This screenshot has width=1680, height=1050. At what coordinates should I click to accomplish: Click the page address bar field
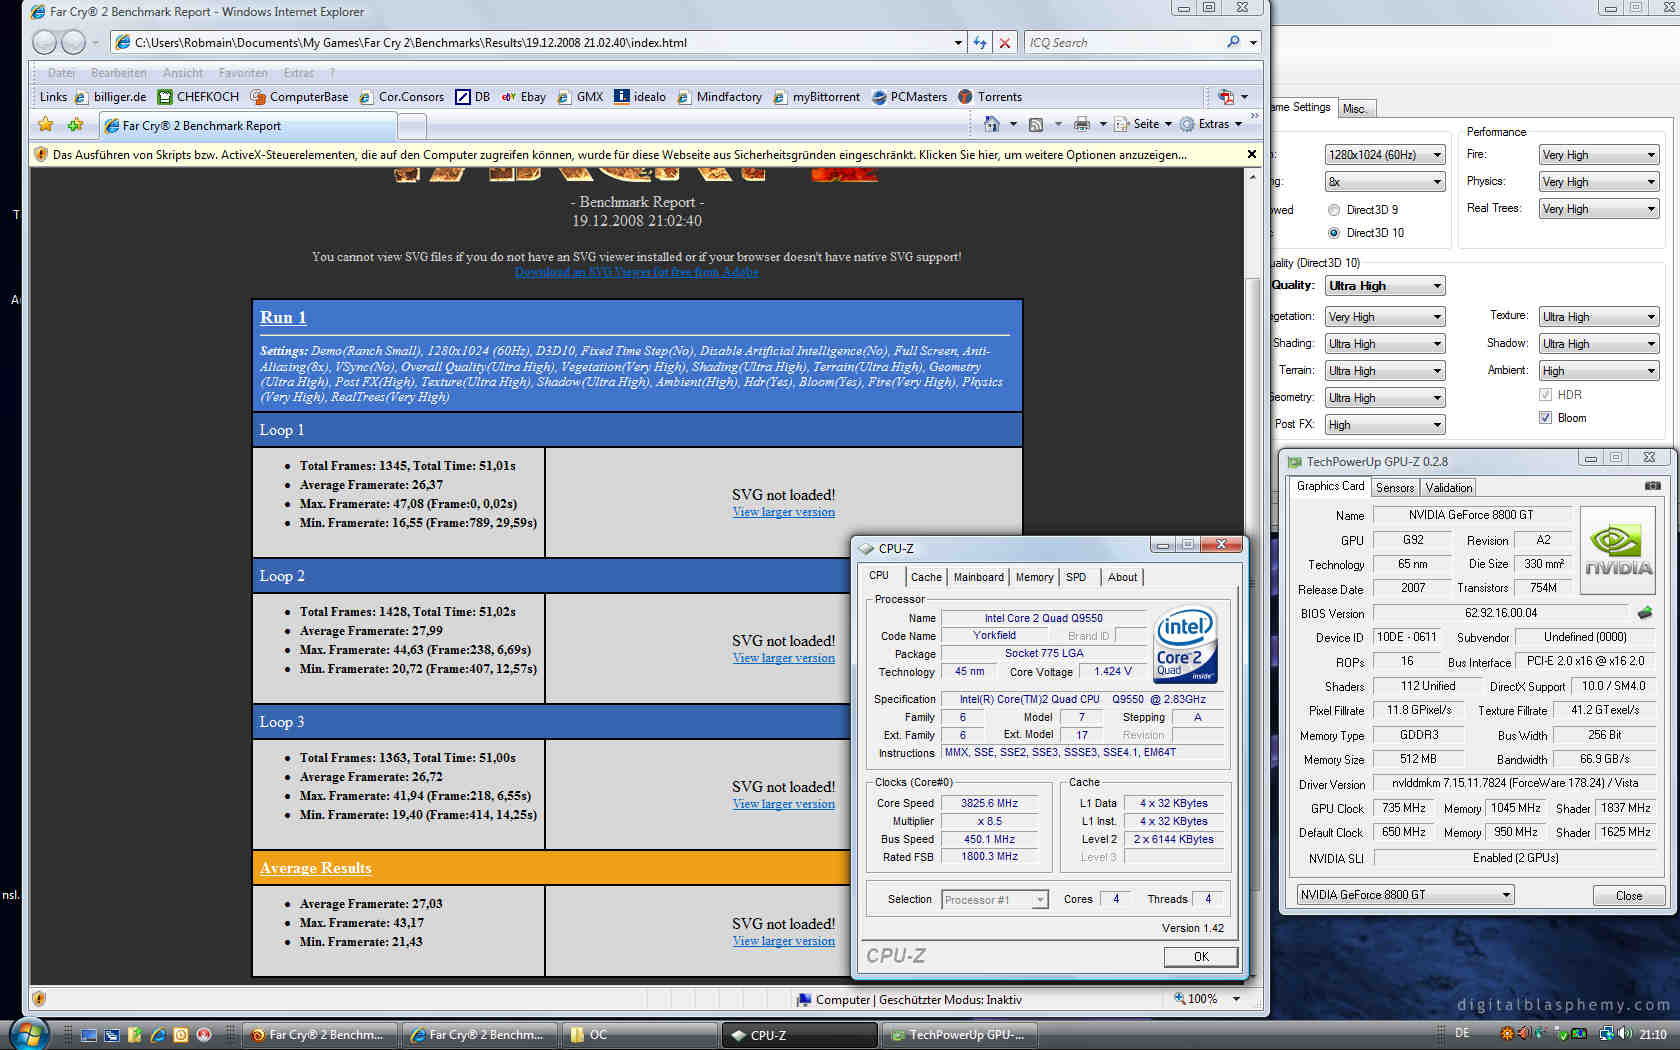click(x=540, y=42)
